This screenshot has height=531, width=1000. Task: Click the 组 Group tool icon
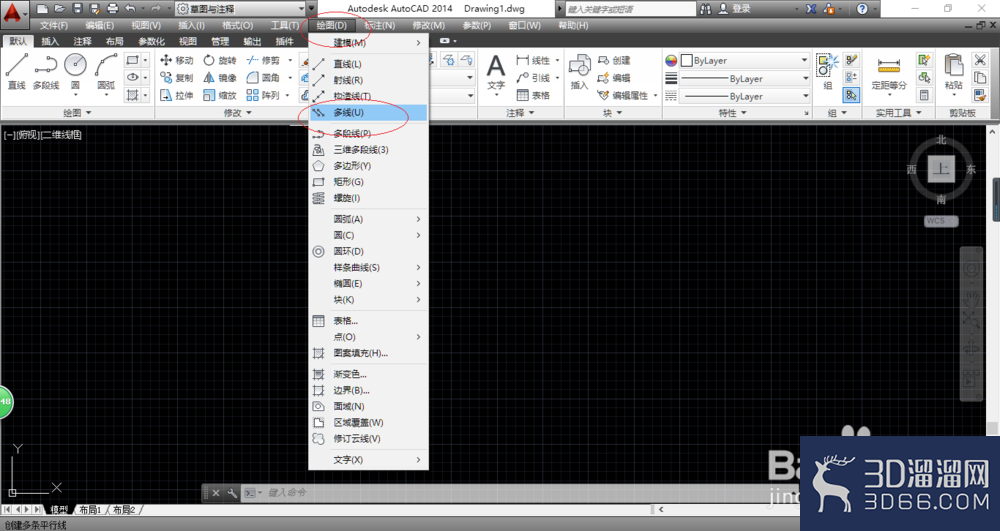(x=828, y=71)
